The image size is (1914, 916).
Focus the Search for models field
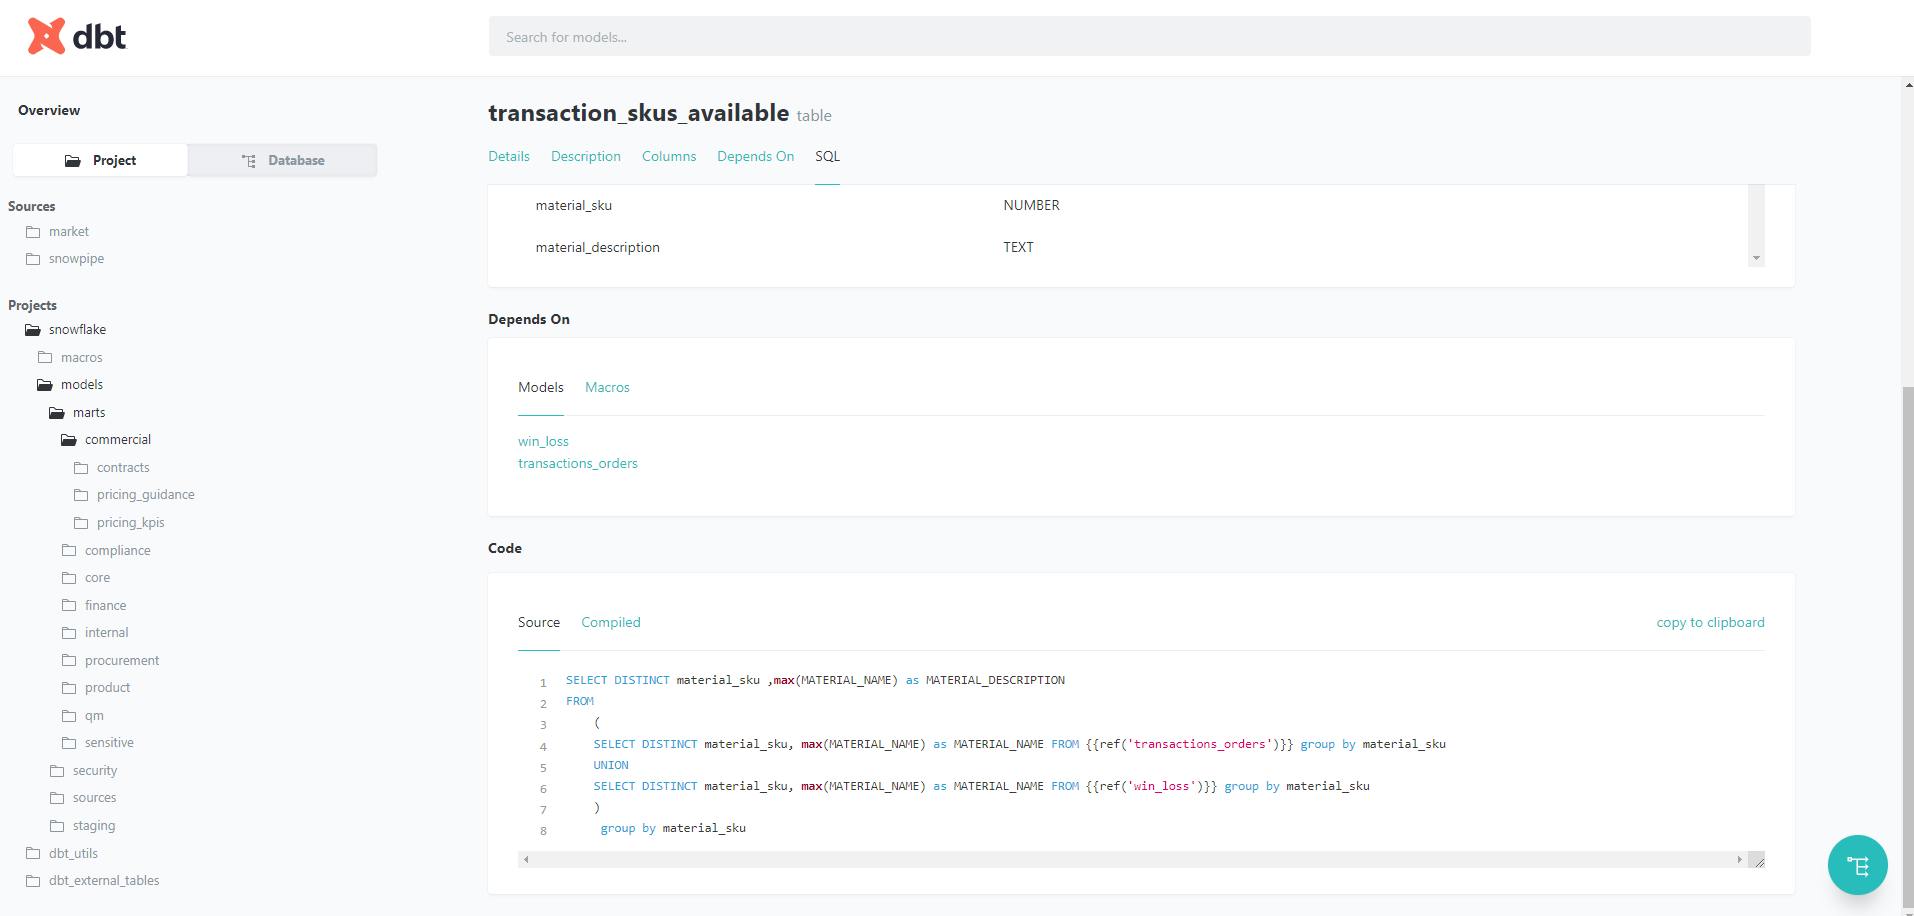[x=1149, y=37]
